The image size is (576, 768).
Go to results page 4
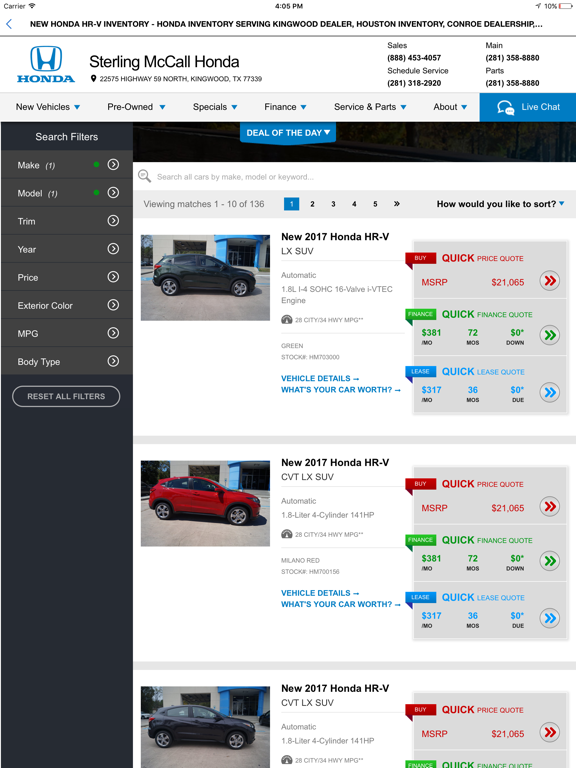(x=354, y=204)
